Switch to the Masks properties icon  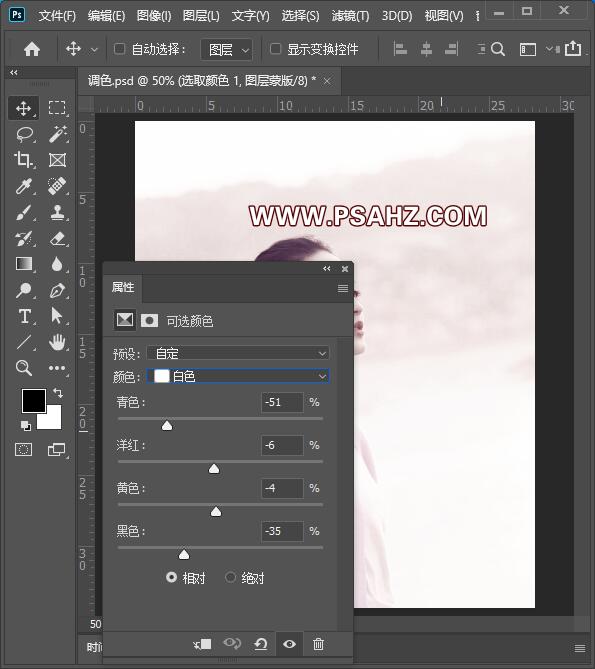149,320
